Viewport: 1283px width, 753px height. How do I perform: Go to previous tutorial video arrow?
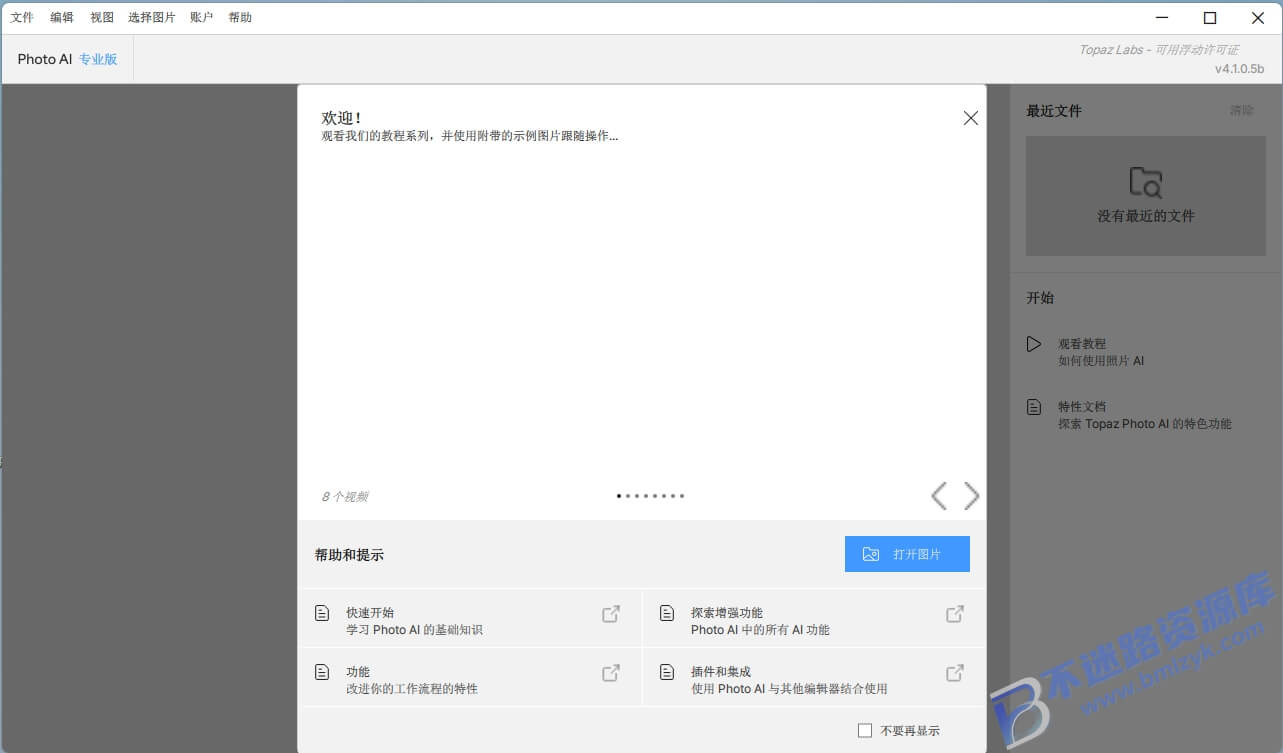click(938, 496)
